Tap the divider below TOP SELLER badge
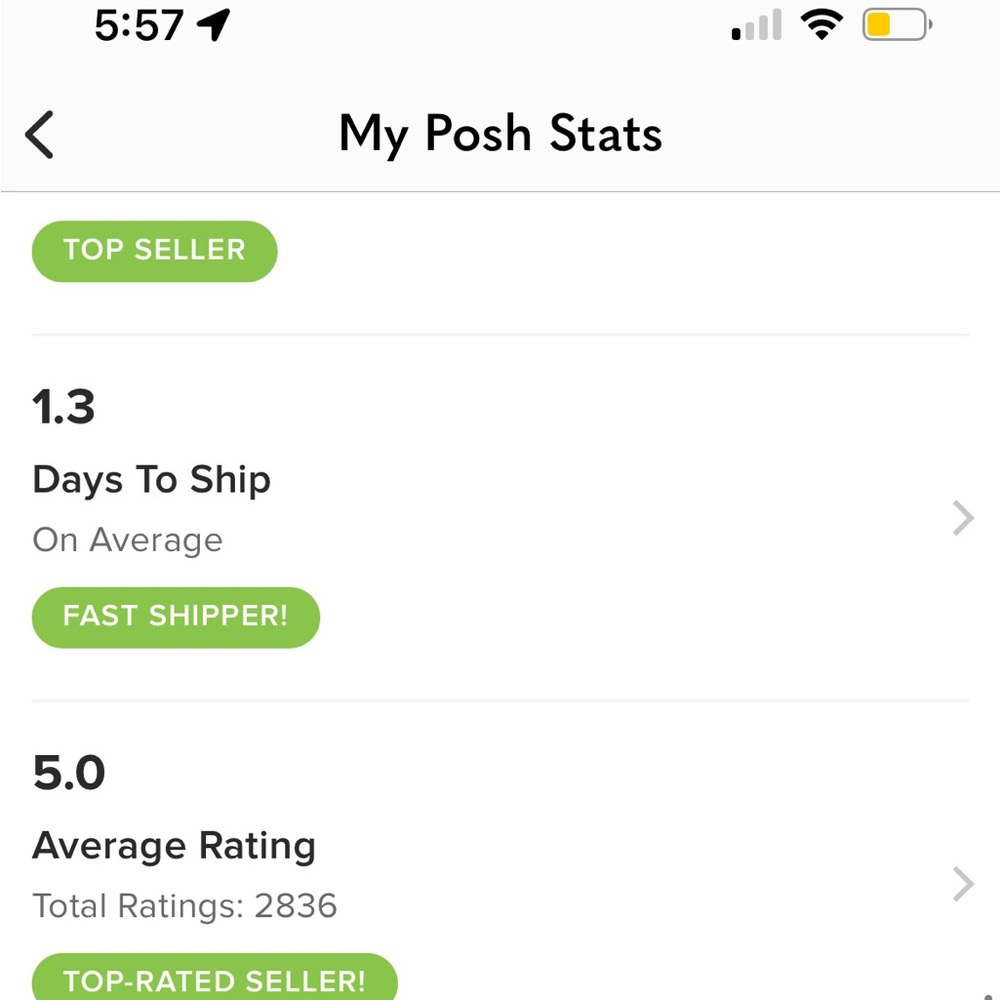 pos(500,334)
